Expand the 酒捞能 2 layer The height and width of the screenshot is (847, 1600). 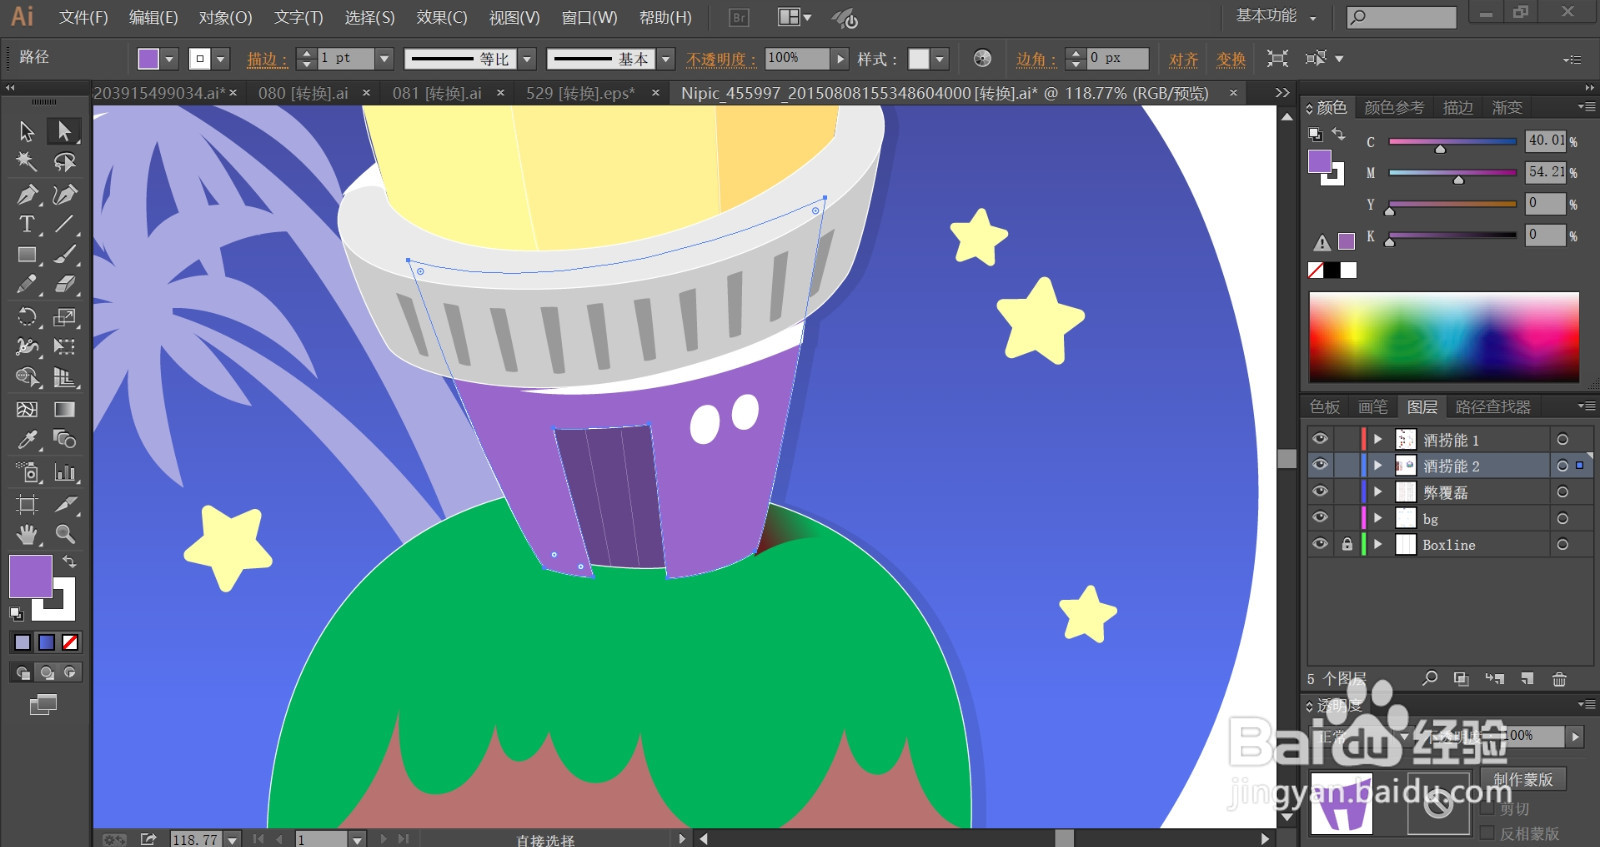pyautogui.click(x=1378, y=465)
